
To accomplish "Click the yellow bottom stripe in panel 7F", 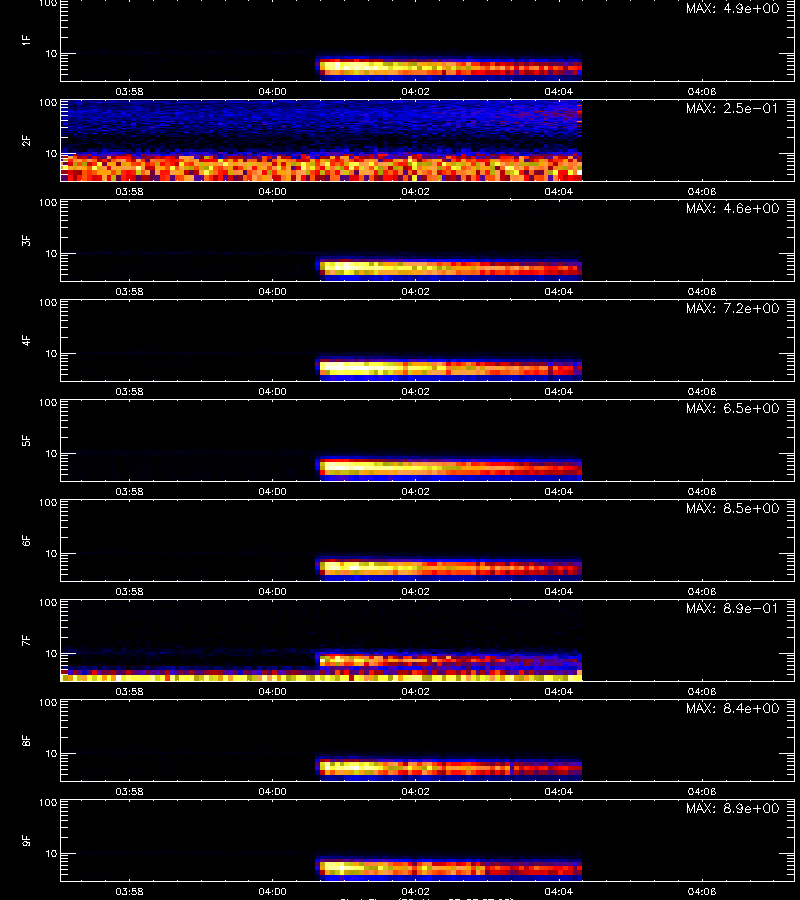I will coord(321,678).
